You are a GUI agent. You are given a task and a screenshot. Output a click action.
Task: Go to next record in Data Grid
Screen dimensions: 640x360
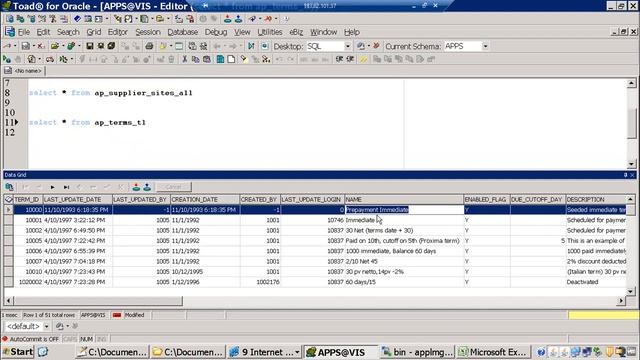52,187
